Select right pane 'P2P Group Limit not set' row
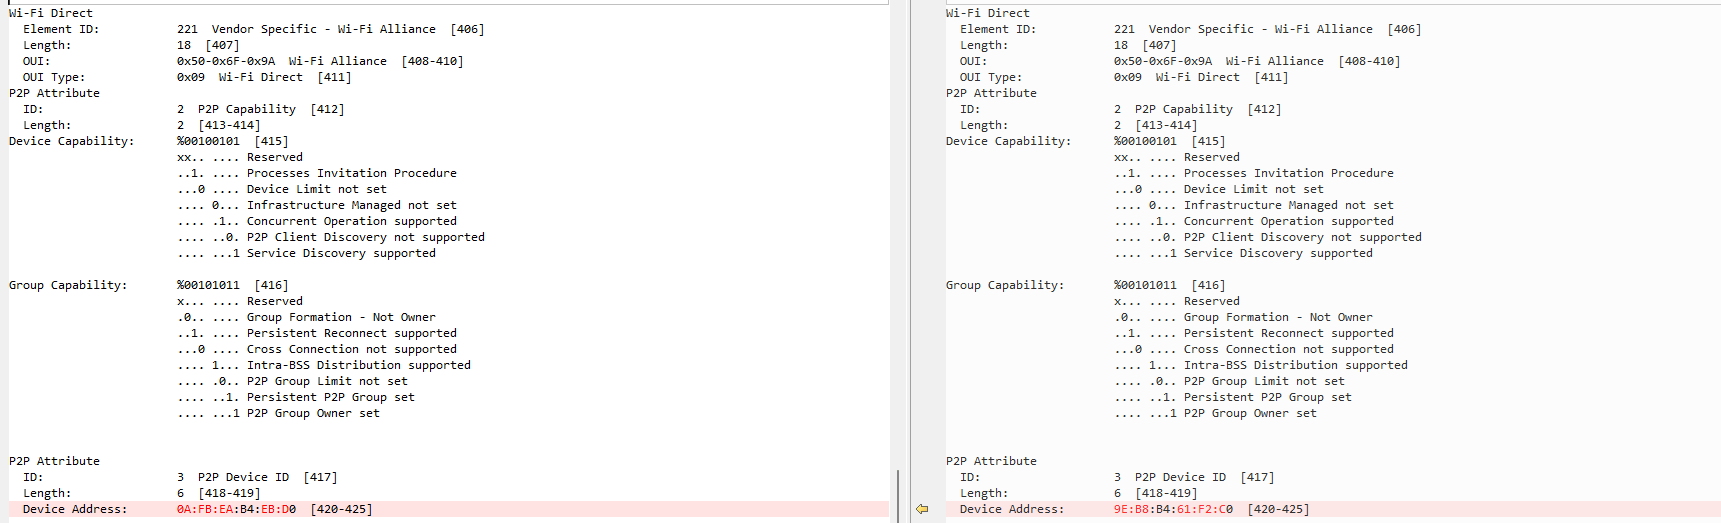 click(x=1230, y=381)
